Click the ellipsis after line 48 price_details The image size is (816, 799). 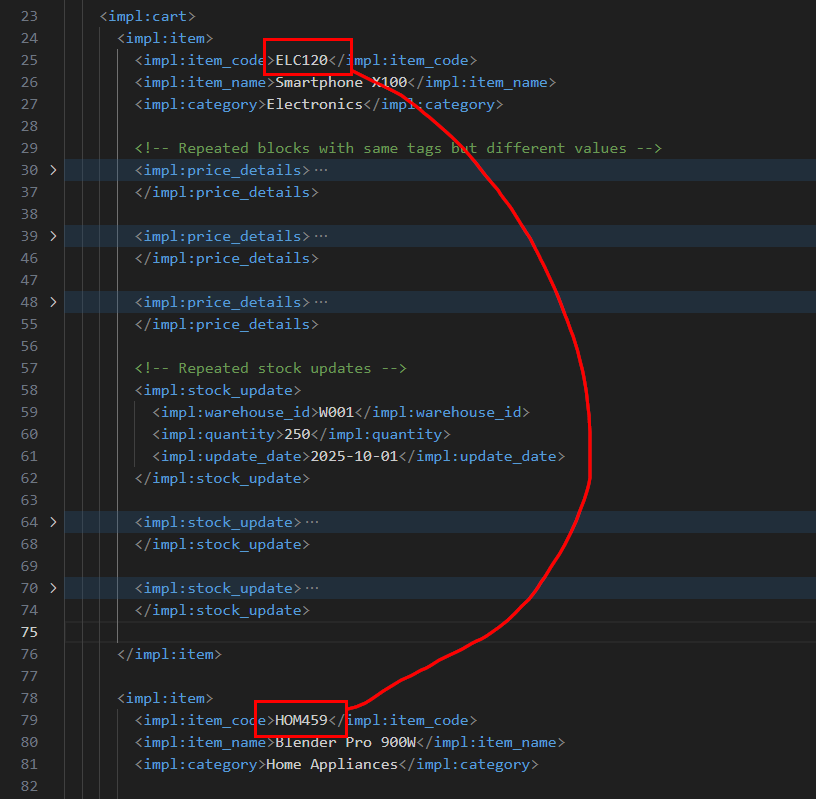[x=321, y=303]
